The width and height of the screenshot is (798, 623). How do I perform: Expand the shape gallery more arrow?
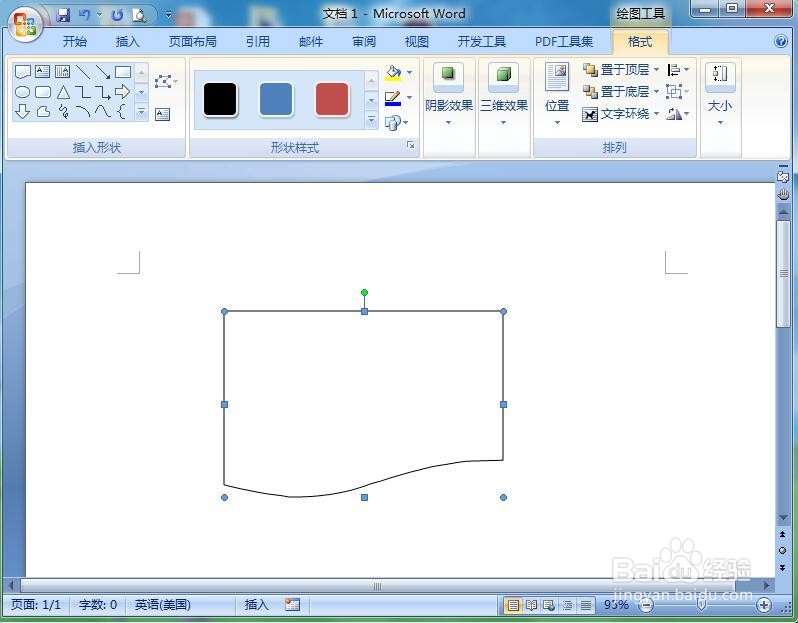tap(142, 111)
